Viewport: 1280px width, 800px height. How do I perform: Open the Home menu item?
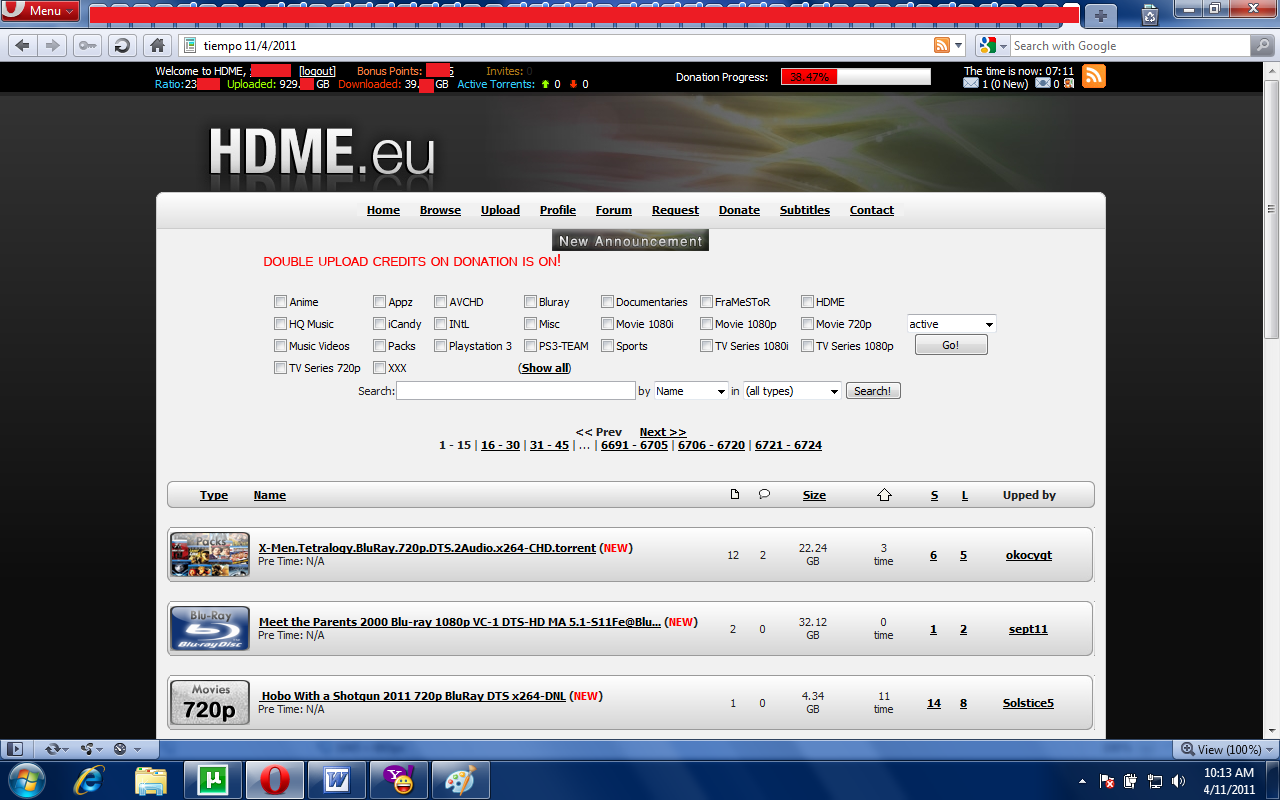pos(383,210)
